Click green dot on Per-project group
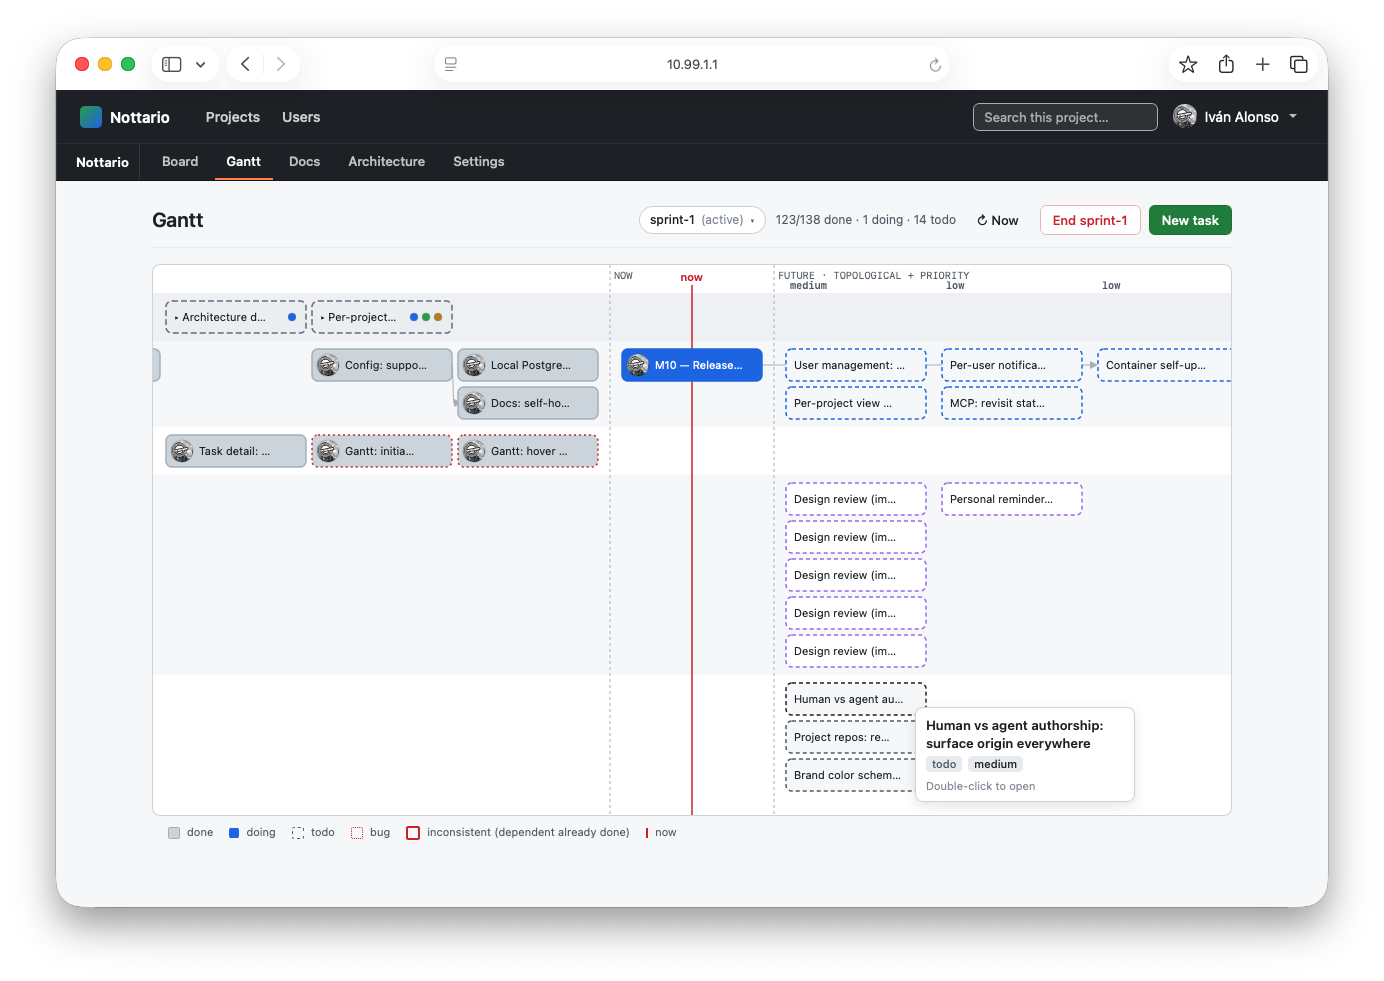Screen dimensions: 1384x981 click(x=426, y=317)
